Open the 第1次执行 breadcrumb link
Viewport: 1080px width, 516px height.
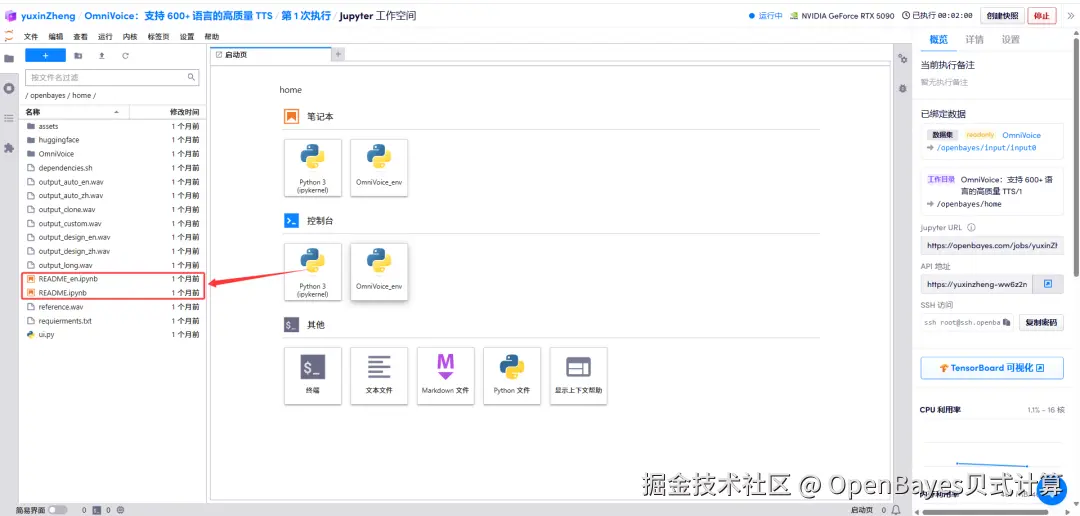[306, 16]
